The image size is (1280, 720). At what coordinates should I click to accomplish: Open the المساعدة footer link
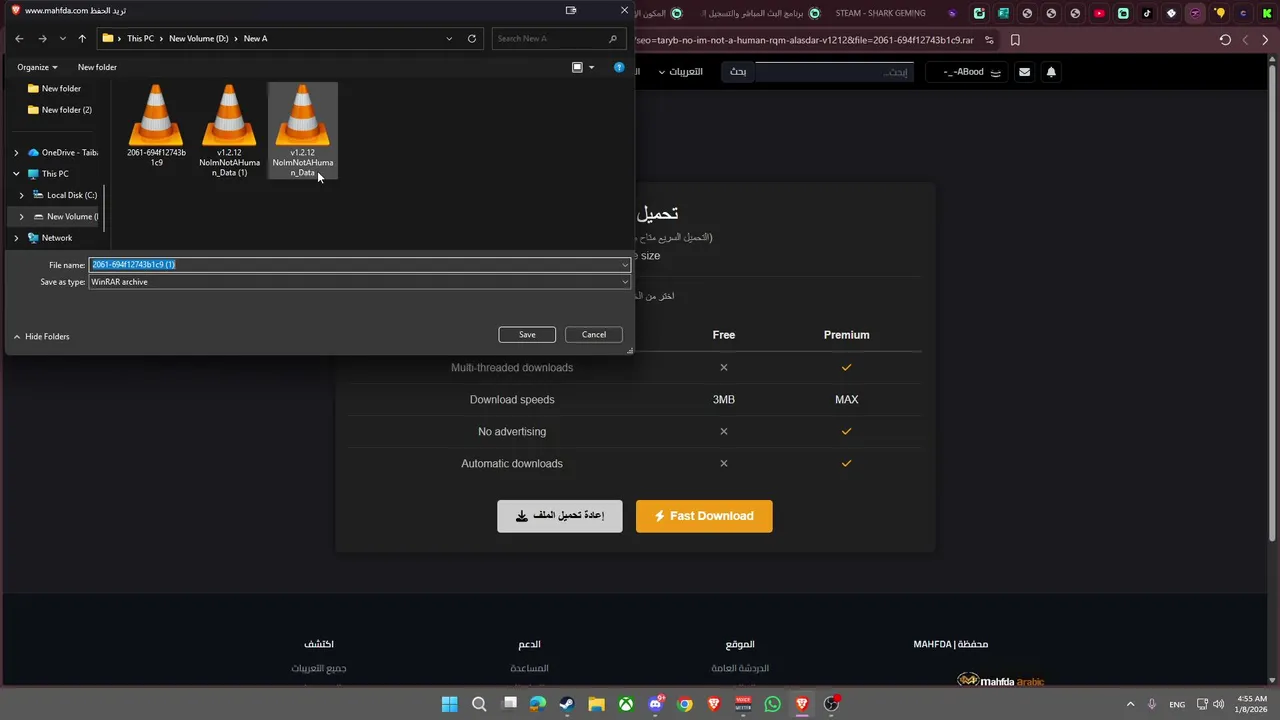[530, 668]
